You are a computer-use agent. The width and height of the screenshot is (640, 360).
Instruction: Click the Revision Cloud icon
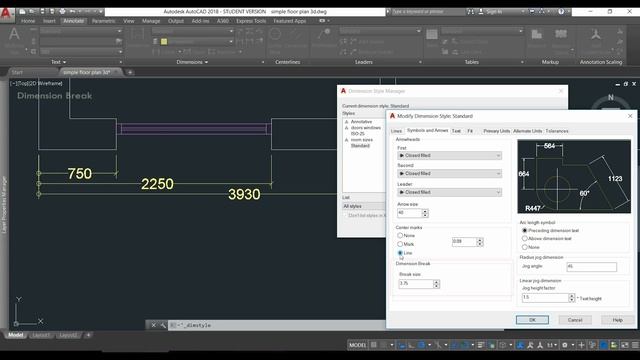click(x=561, y=34)
